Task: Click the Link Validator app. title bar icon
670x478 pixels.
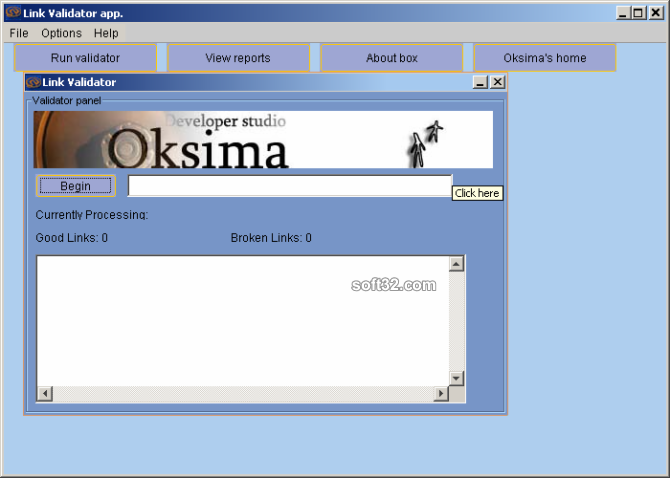Action: (12, 13)
